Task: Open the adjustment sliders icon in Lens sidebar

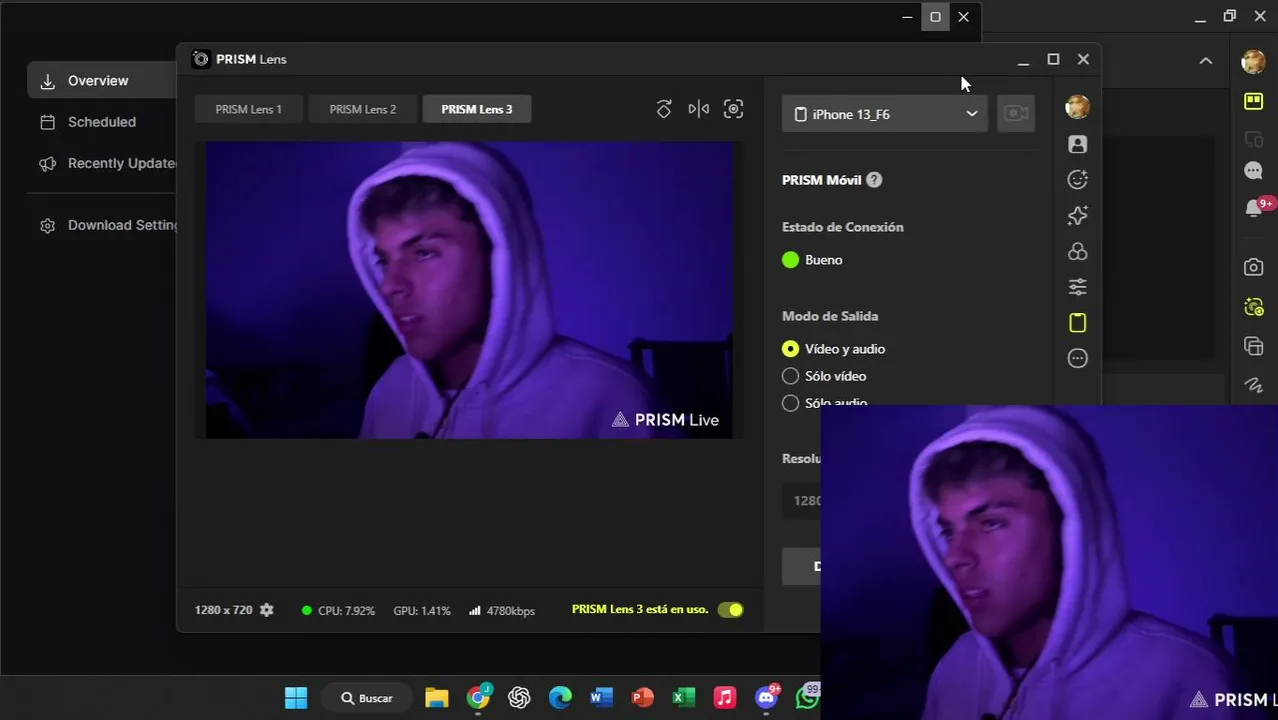Action: coord(1077,287)
